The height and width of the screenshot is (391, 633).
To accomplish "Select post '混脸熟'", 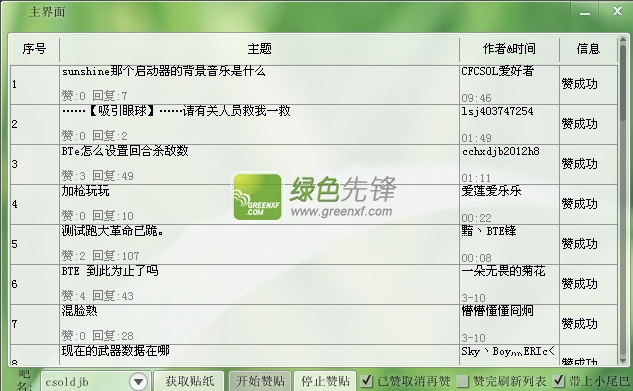I will (x=80, y=311).
